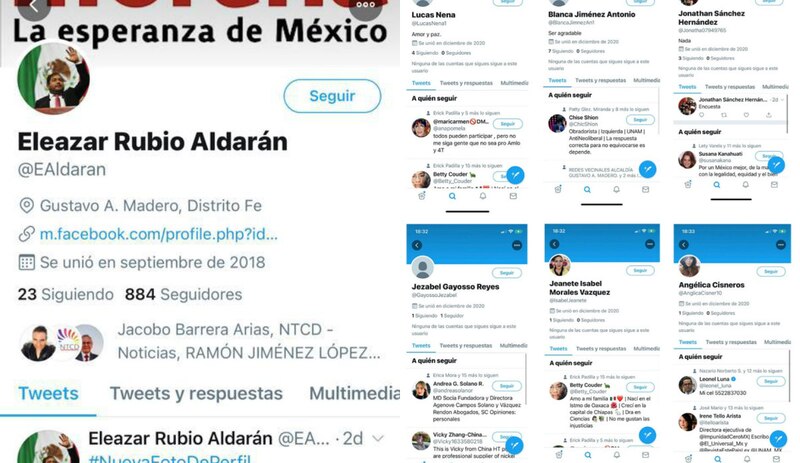Follow suggested account Leonel Luna
This screenshot has width=800, height=463.
[x=770, y=381]
